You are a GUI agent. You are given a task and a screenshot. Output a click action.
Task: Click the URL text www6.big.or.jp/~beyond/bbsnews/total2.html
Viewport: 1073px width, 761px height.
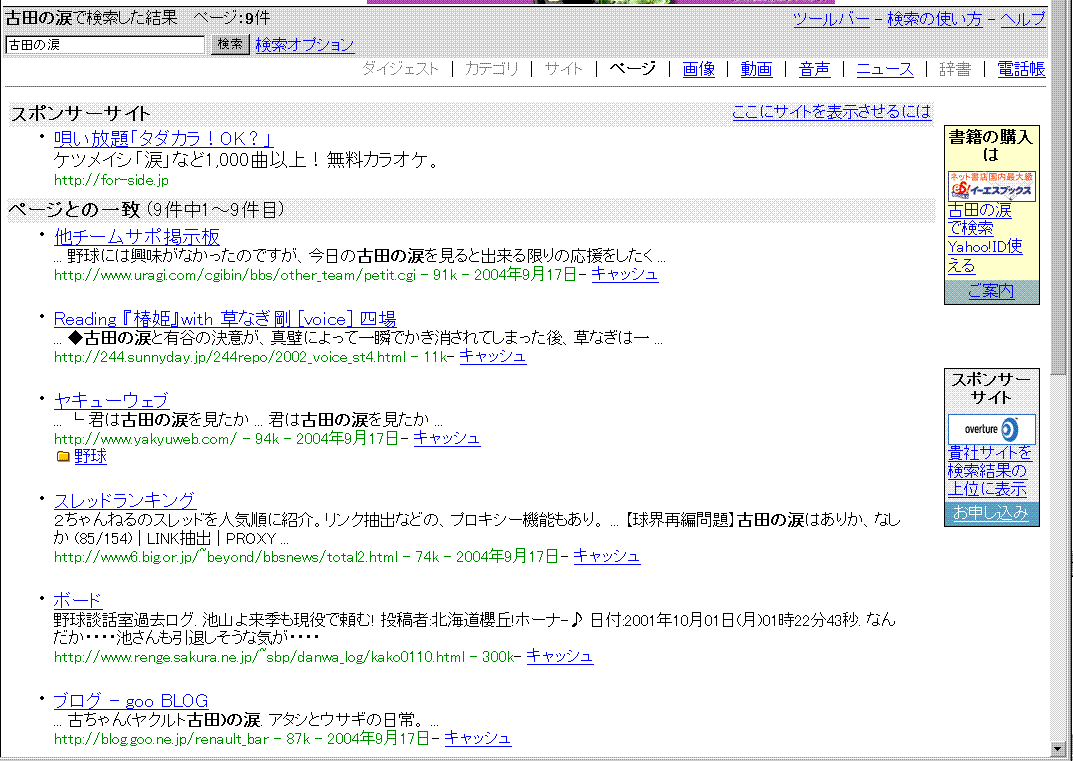pos(226,557)
